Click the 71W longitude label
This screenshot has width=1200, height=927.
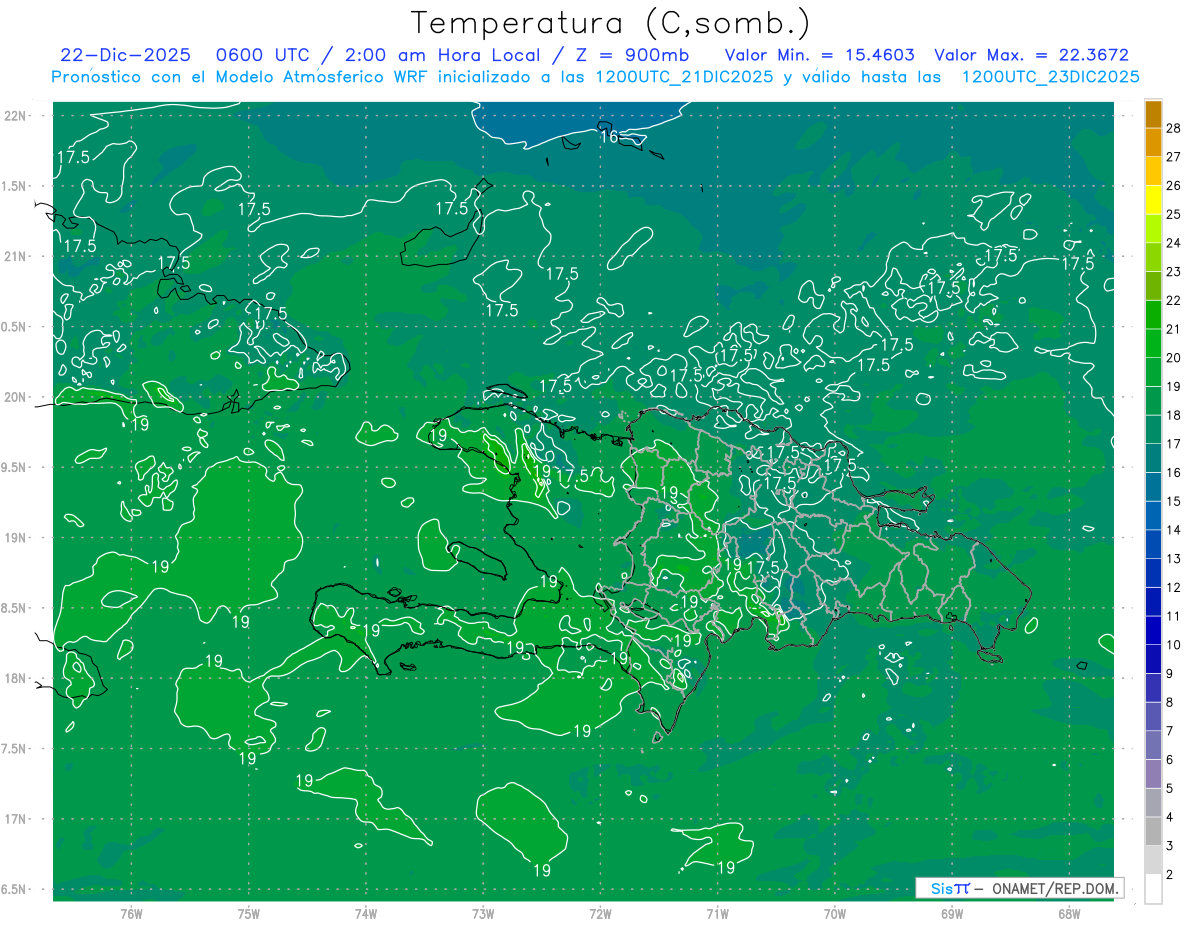pos(718,913)
